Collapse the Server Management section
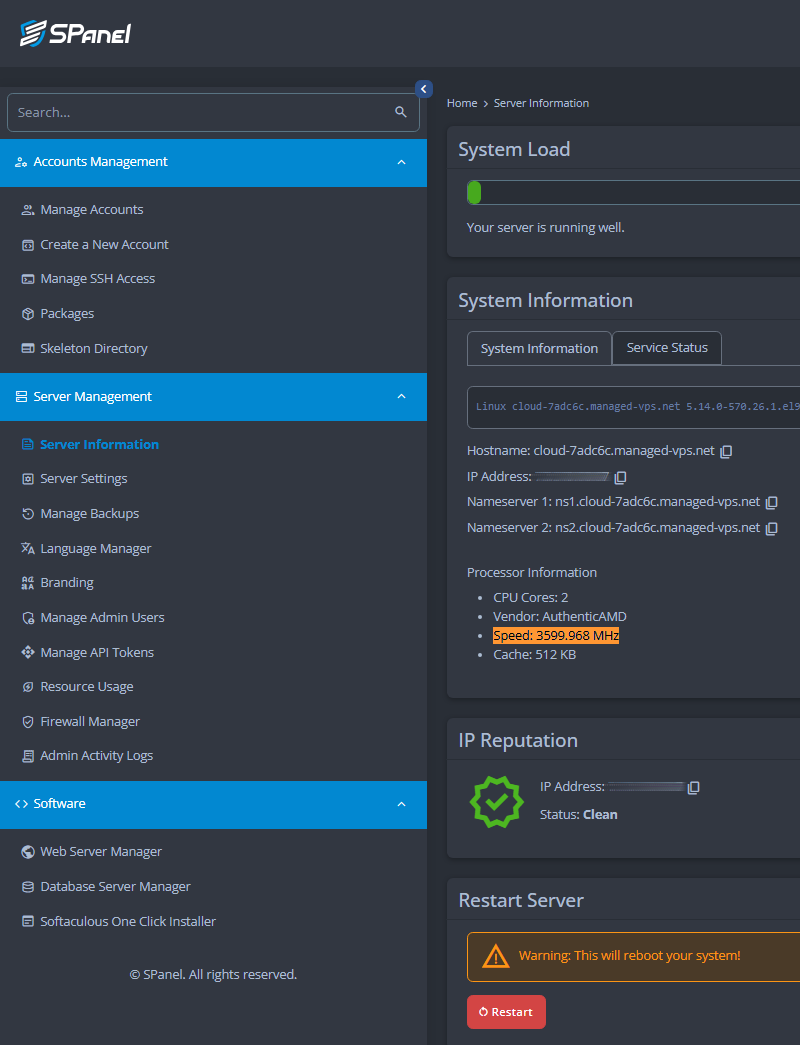The height and width of the screenshot is (1045, 800). 401,397
